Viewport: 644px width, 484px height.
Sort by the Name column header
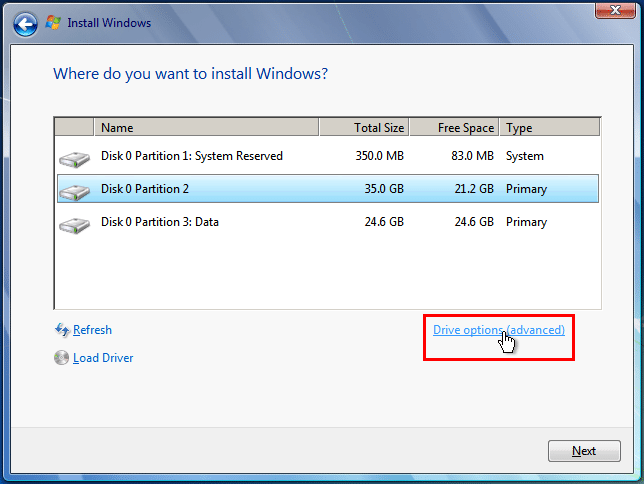207,127
